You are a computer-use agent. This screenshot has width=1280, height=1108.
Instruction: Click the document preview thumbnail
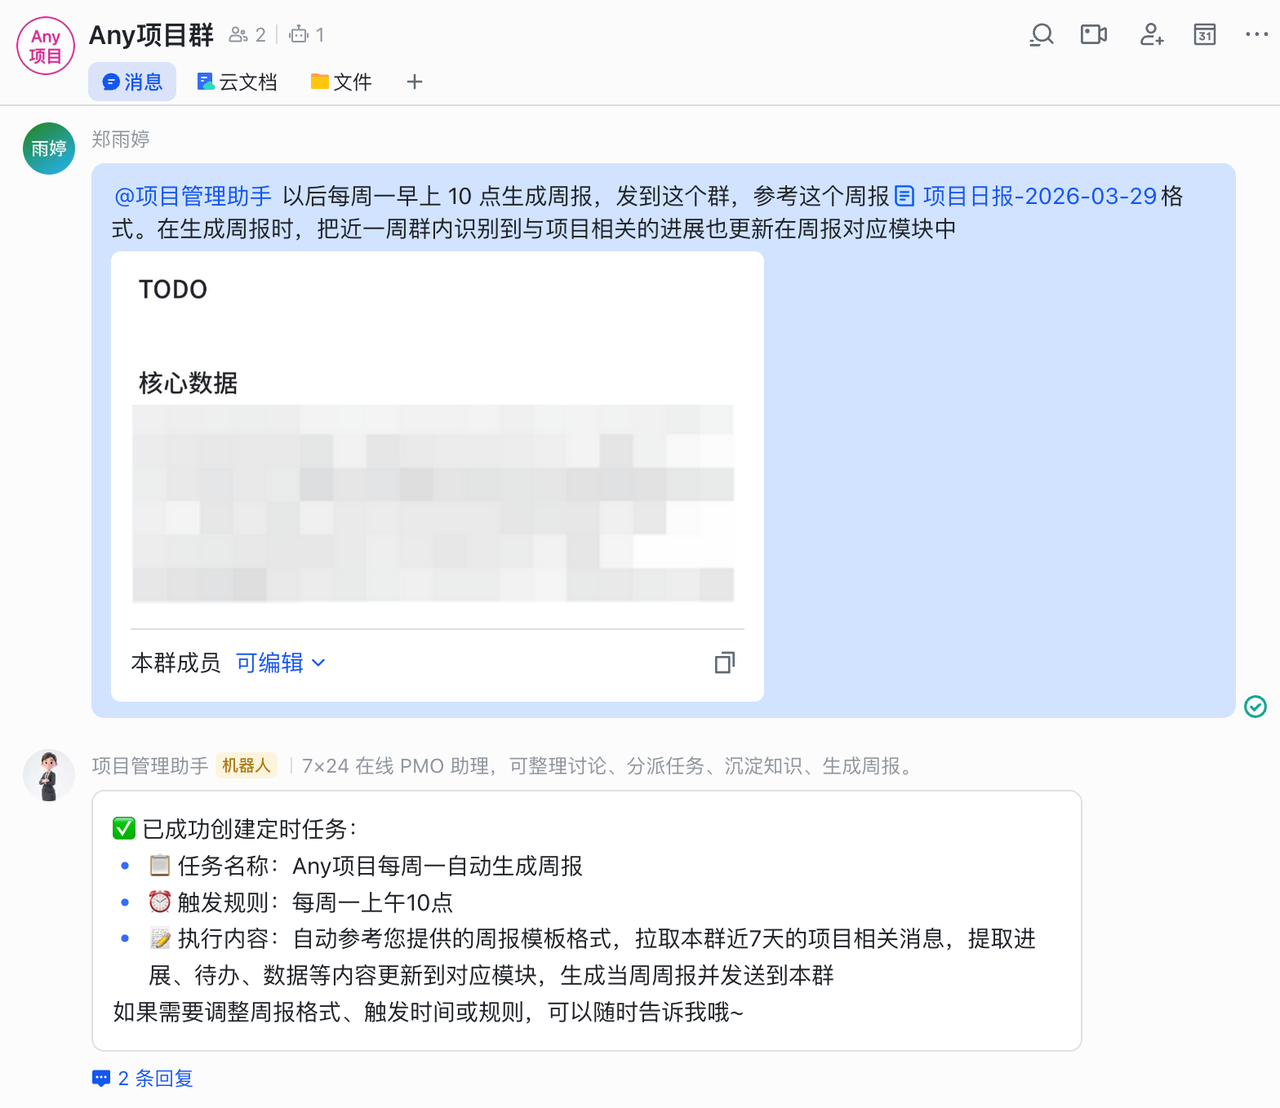433,503
